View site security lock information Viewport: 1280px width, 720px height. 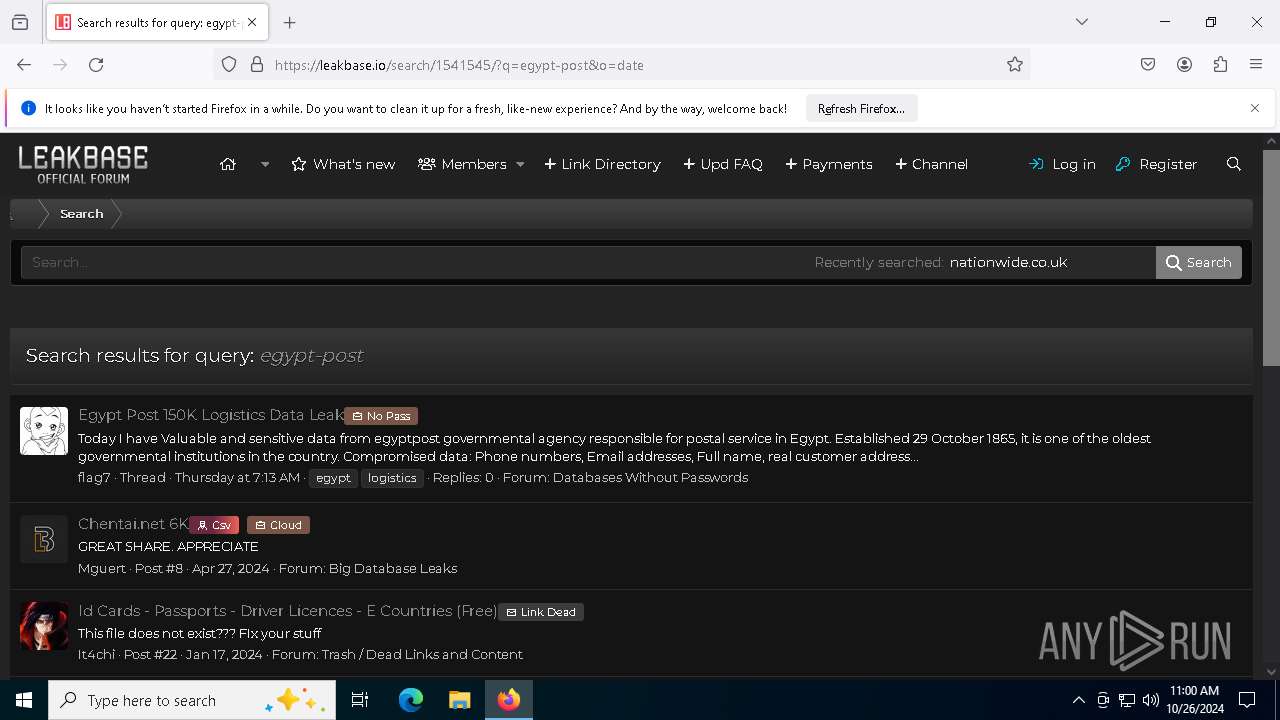(x=257, y=65)
